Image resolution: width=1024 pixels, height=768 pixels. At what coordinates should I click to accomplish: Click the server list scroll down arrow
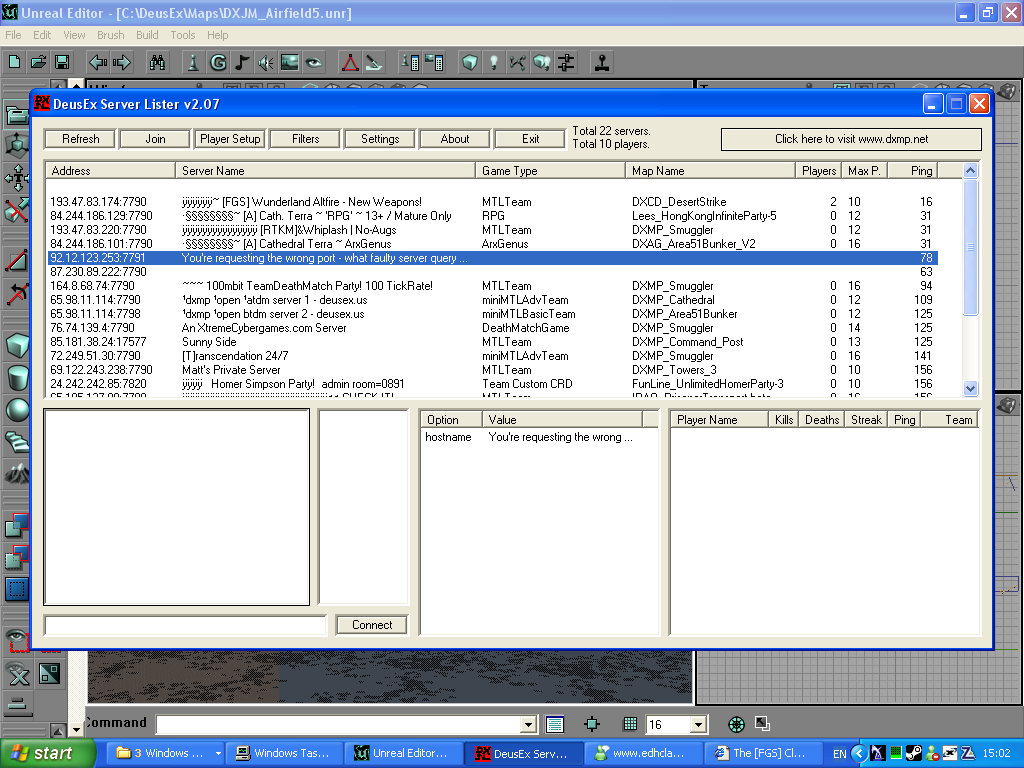(970, 388)
